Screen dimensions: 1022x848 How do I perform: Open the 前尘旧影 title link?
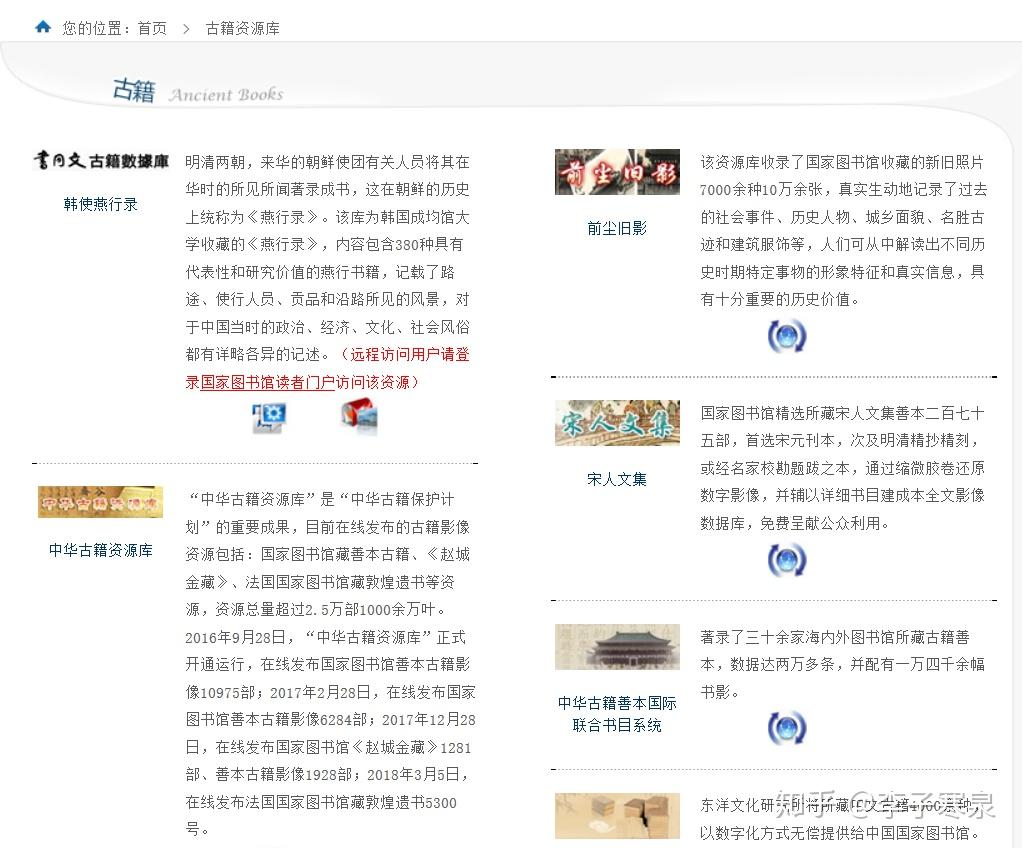[x=617, y=228]
